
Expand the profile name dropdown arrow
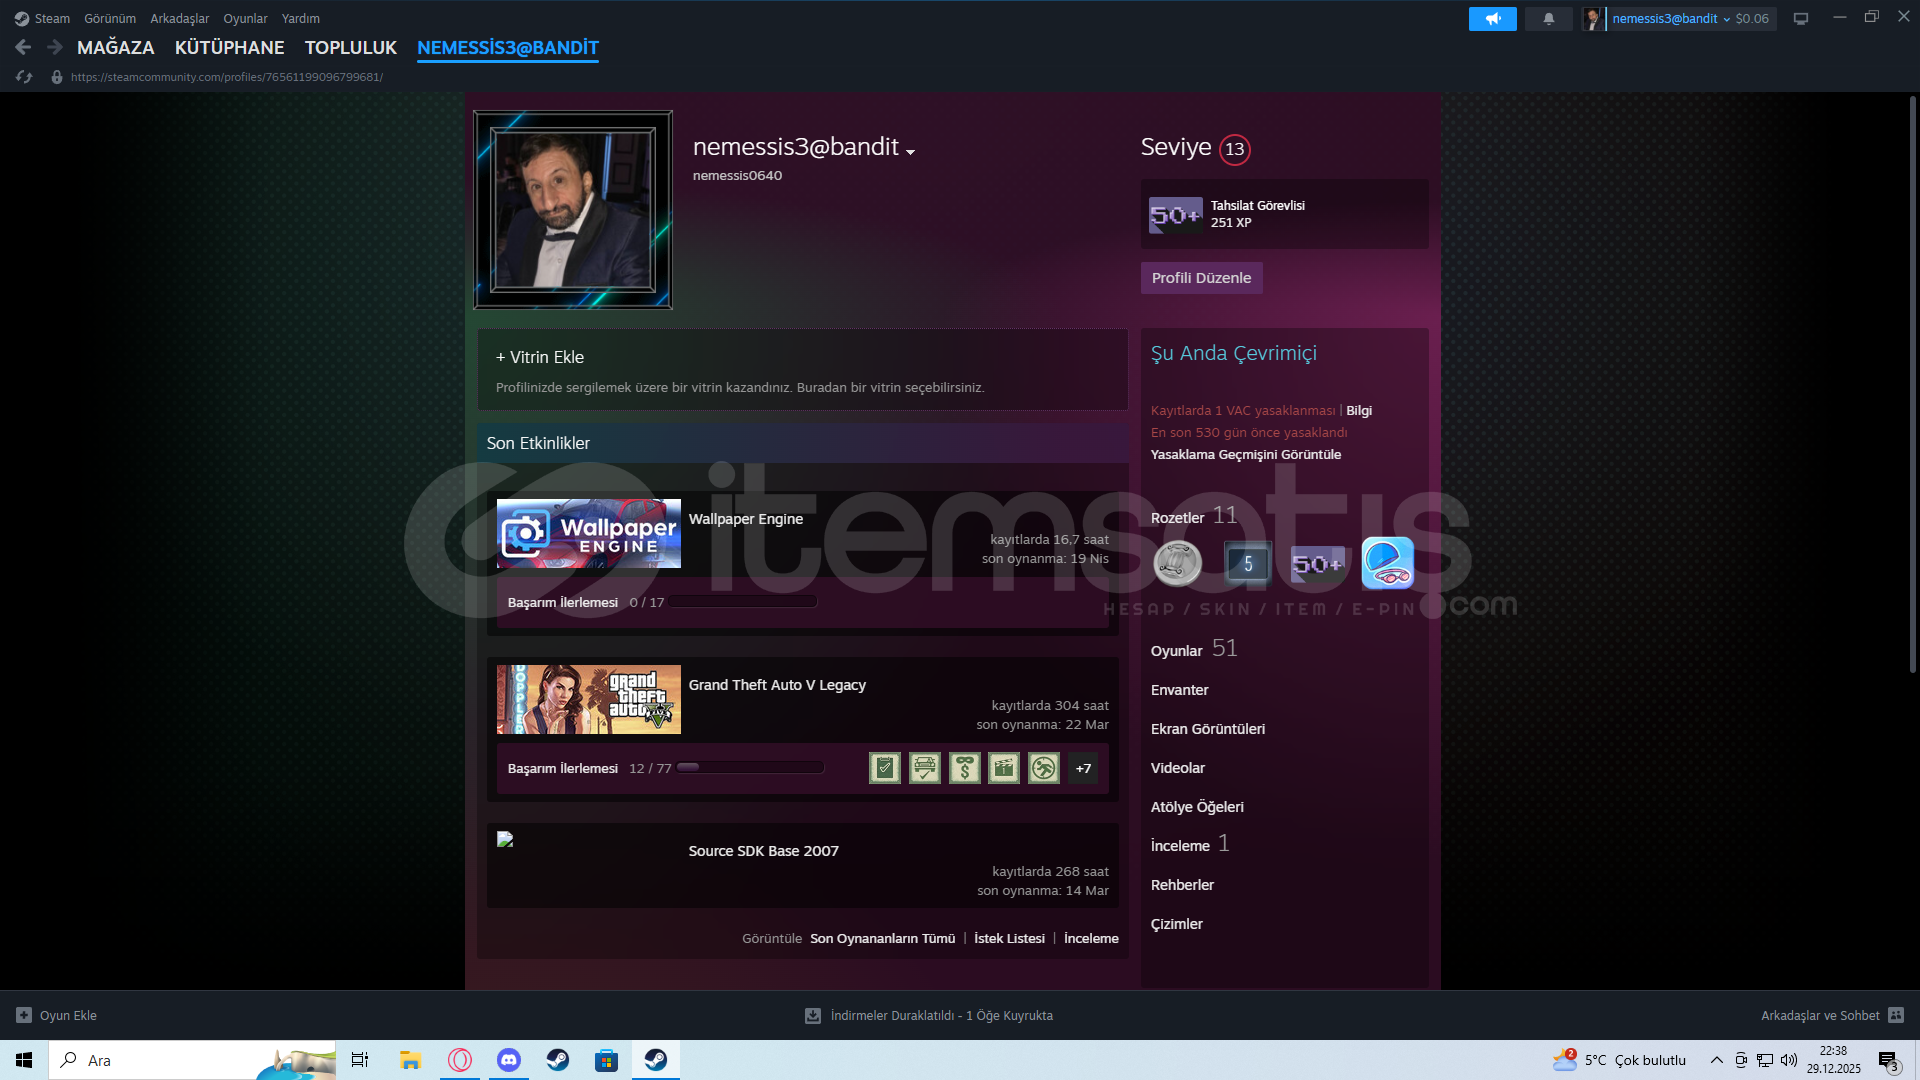[910, 152]
